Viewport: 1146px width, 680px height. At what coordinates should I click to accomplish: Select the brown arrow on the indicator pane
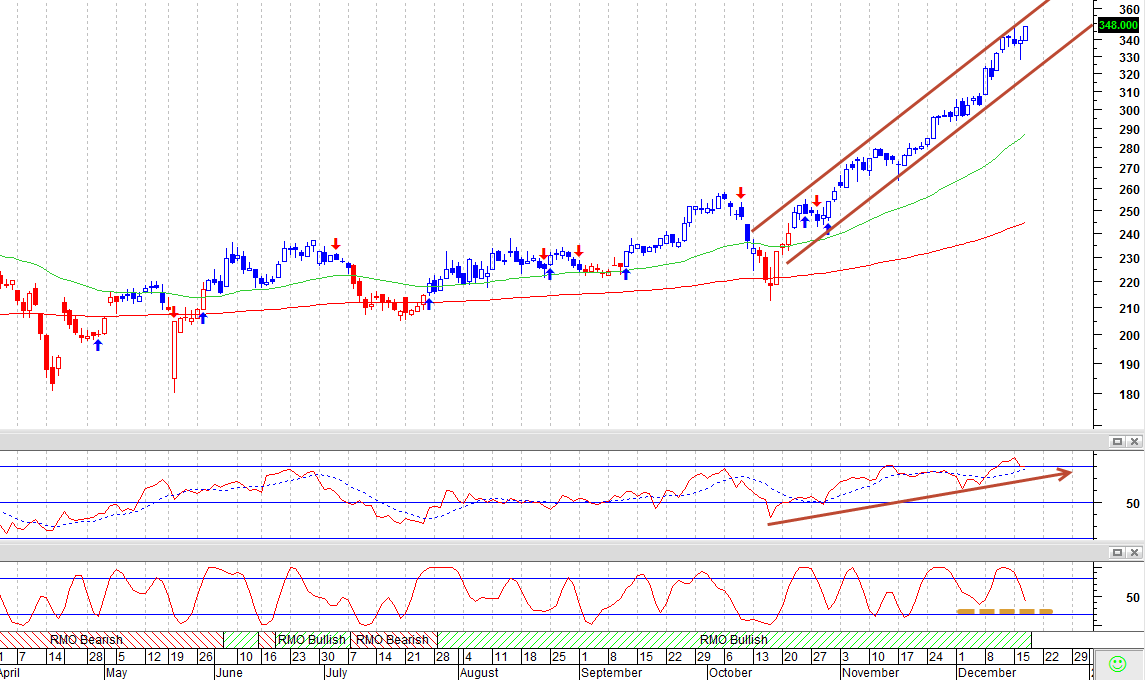pos(920,498)
